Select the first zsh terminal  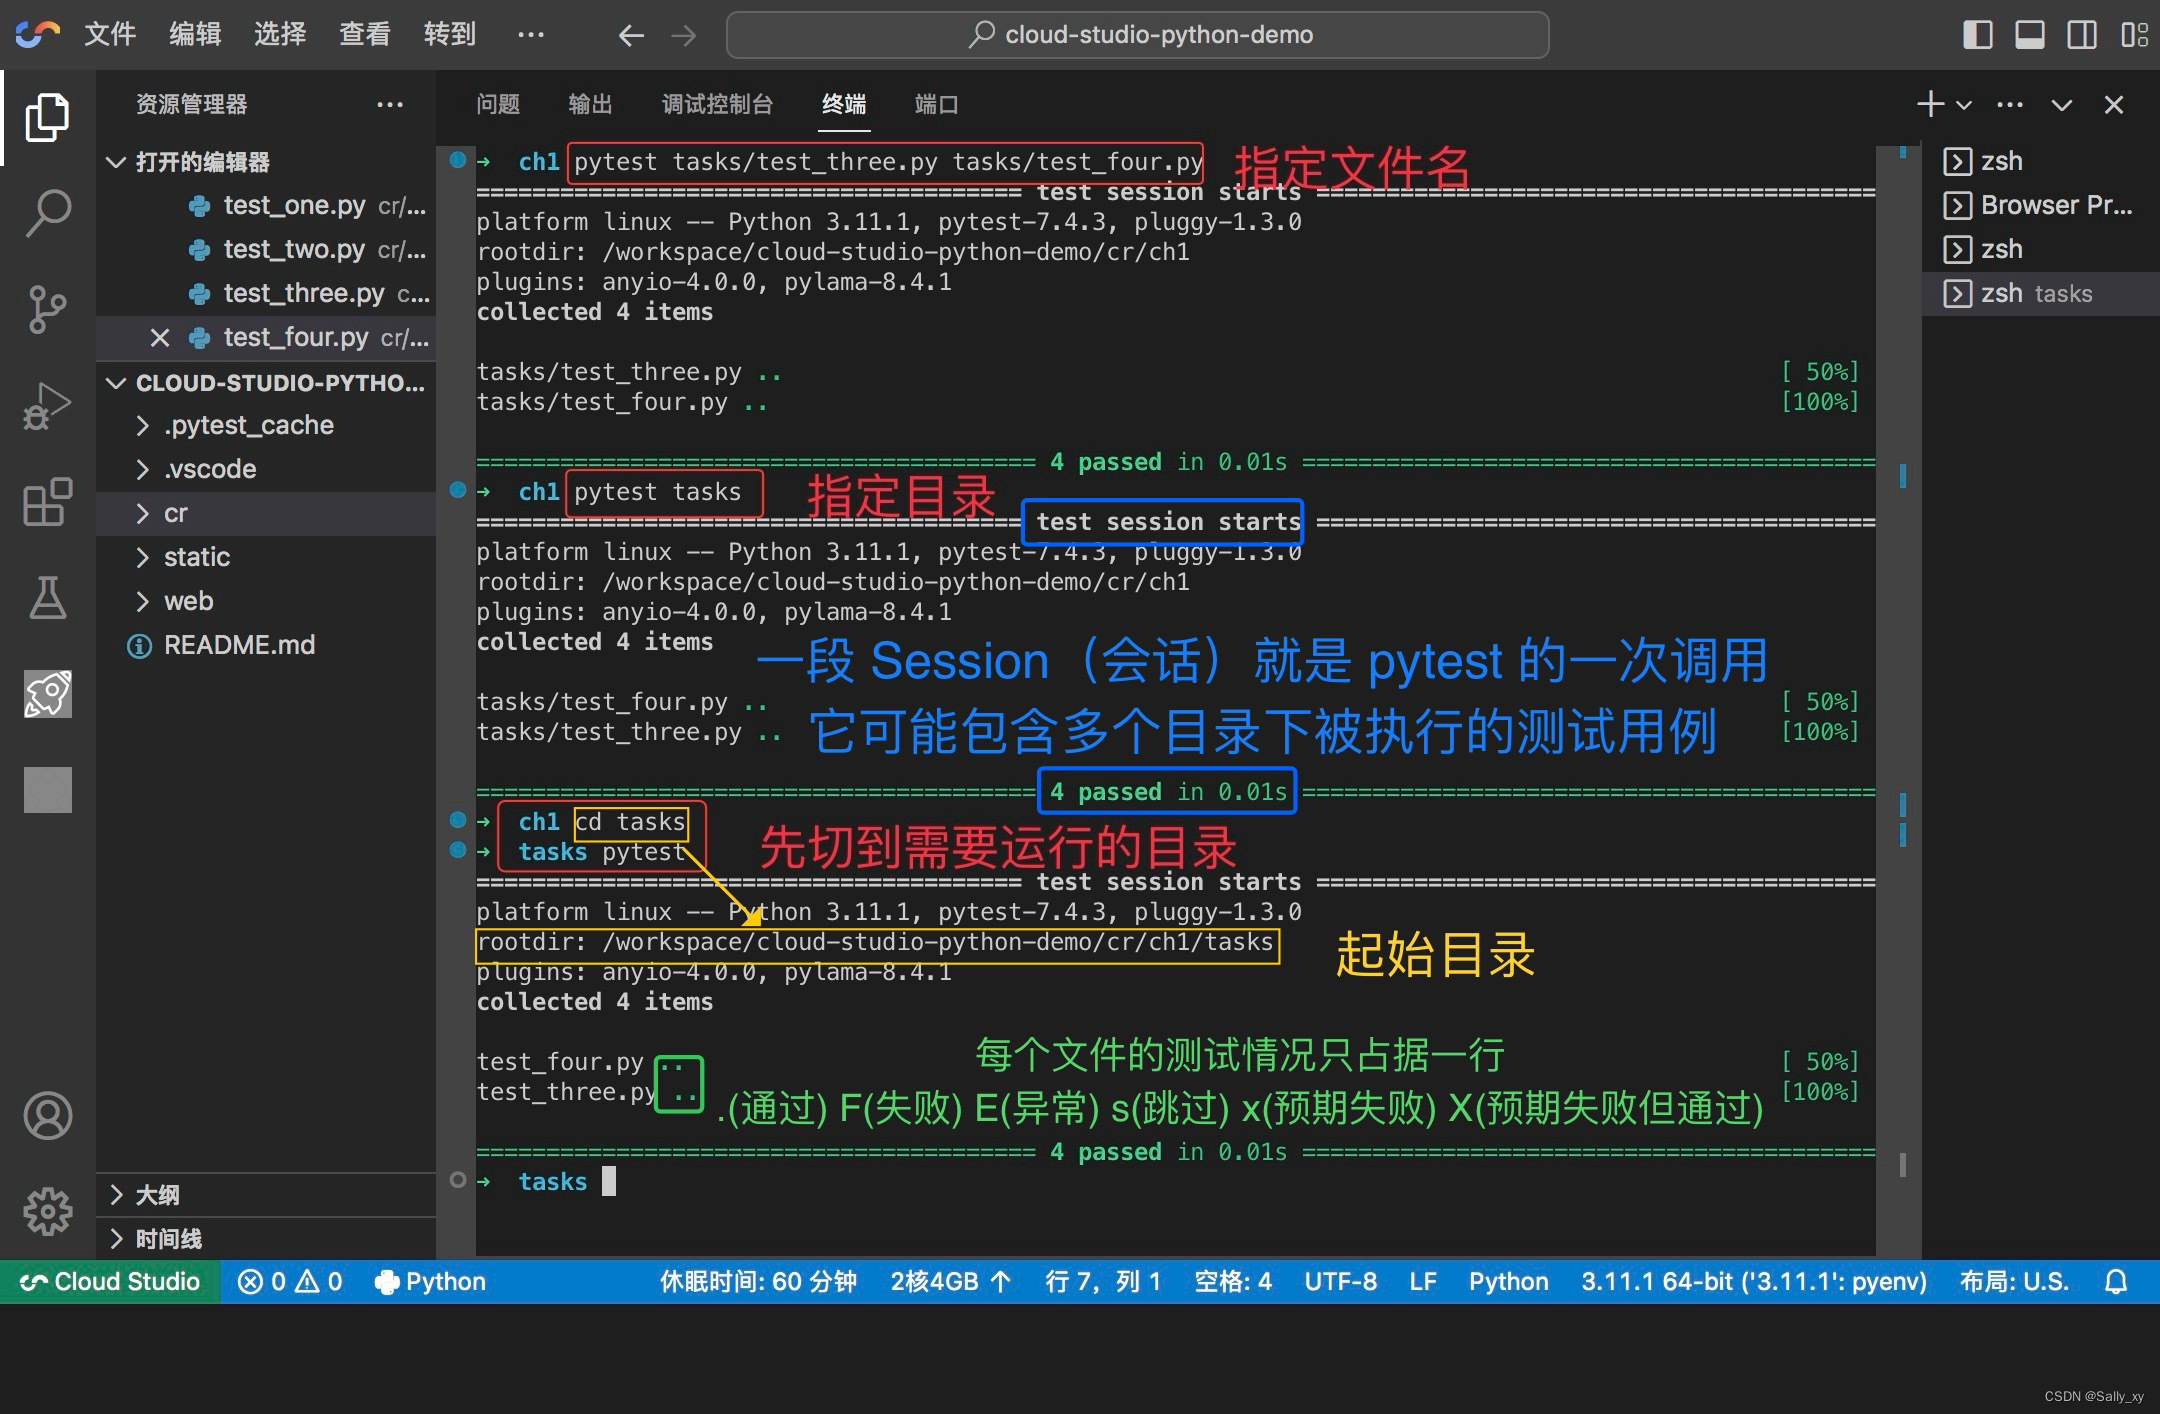(x=2041, y=161)
